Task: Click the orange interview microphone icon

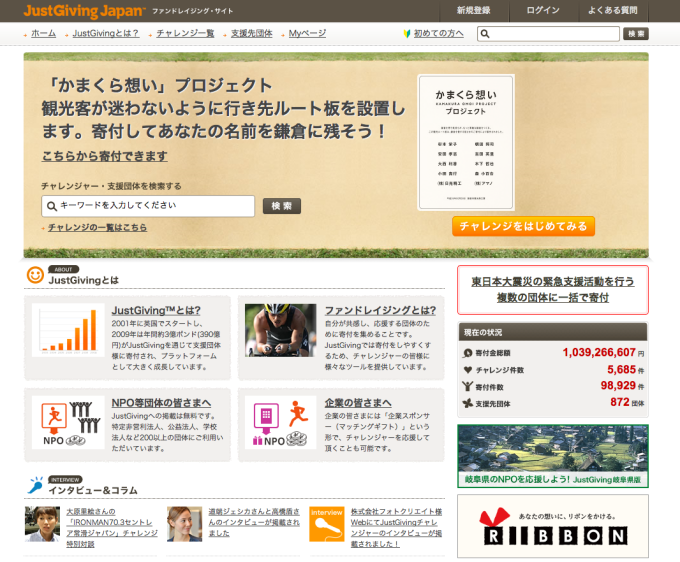Action: pos(327,524)
